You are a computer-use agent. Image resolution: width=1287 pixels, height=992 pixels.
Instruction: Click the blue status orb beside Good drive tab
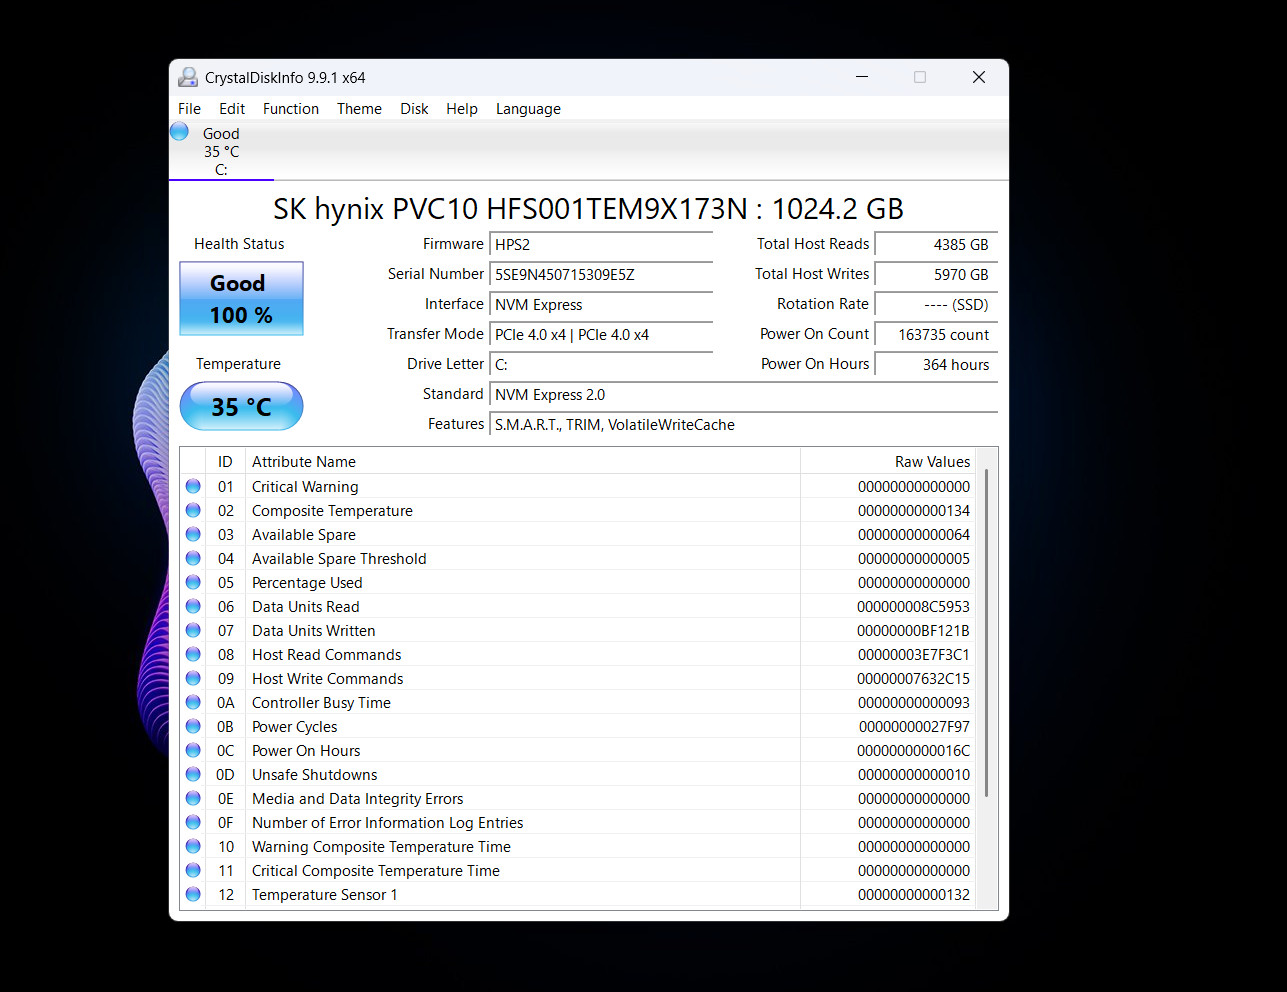[x=180, y=131]
